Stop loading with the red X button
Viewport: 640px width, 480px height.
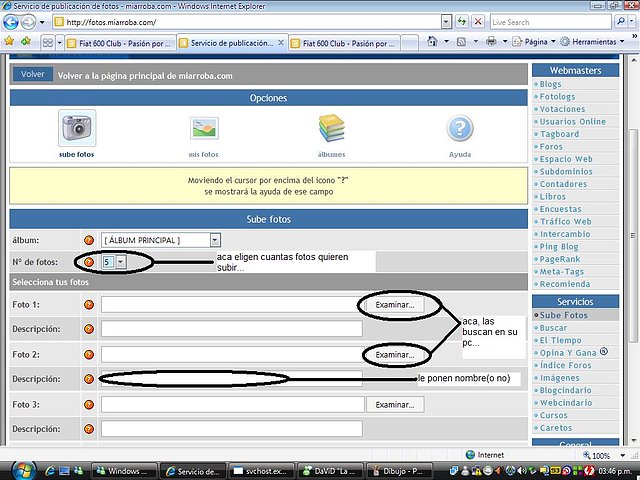pos(478,22)
